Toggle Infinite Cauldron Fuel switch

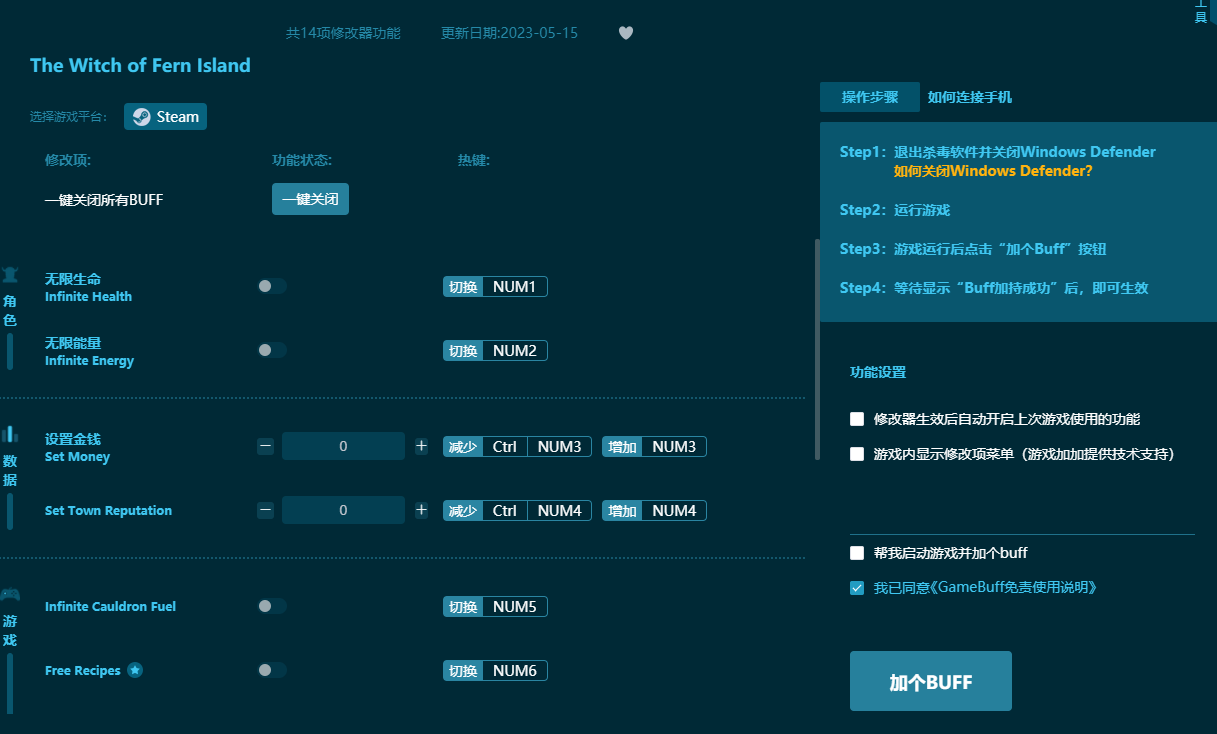coord(271,606)
